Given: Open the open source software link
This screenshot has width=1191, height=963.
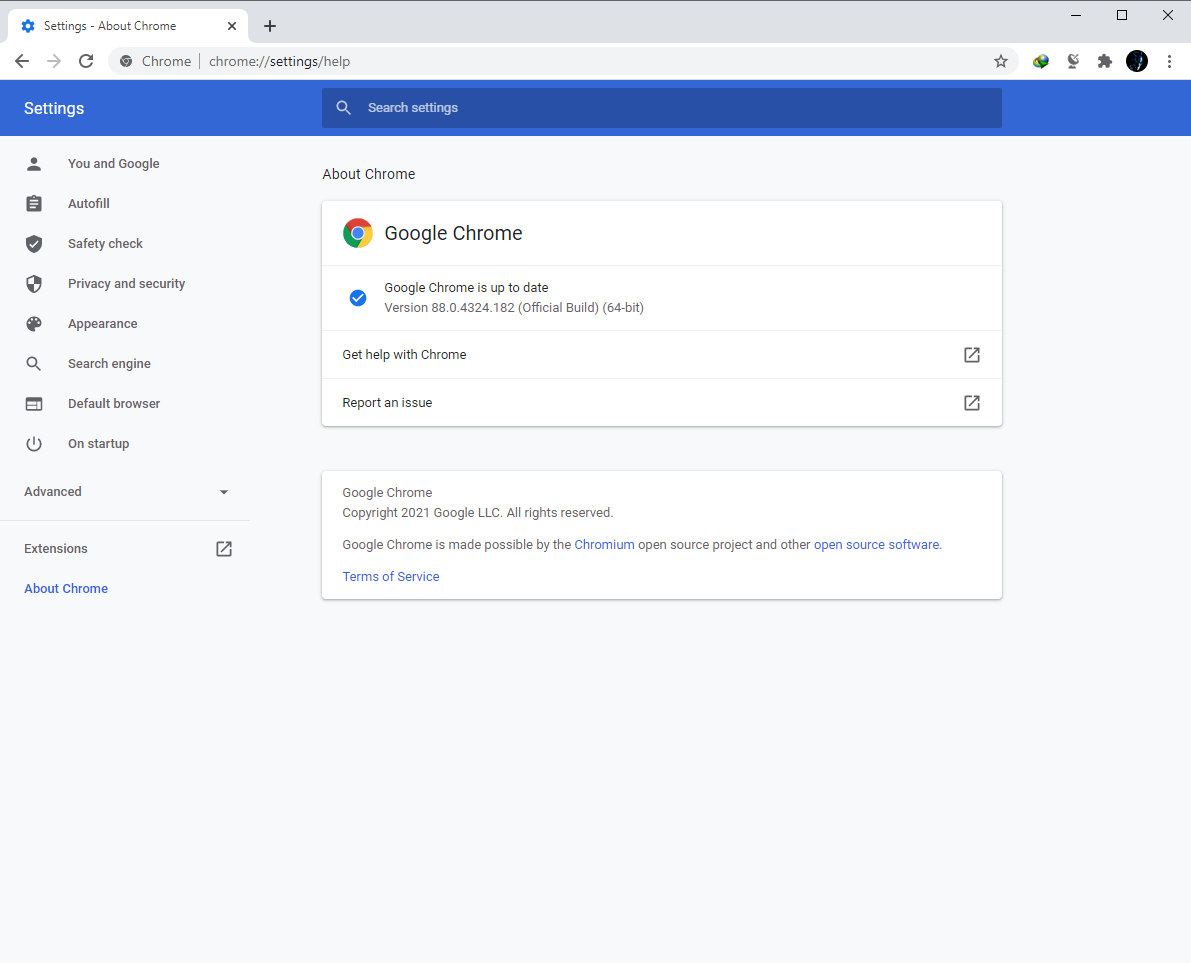Looking at the screenshot, I should click(876, 545).
